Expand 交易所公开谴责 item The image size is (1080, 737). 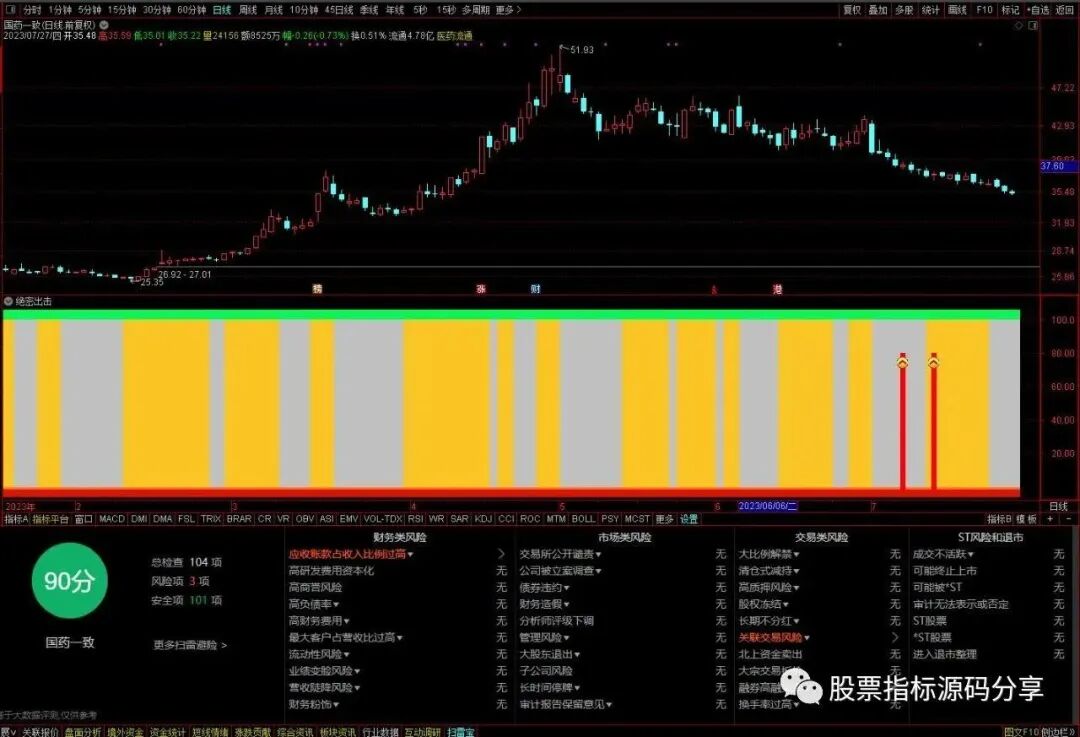pos(561,554)
